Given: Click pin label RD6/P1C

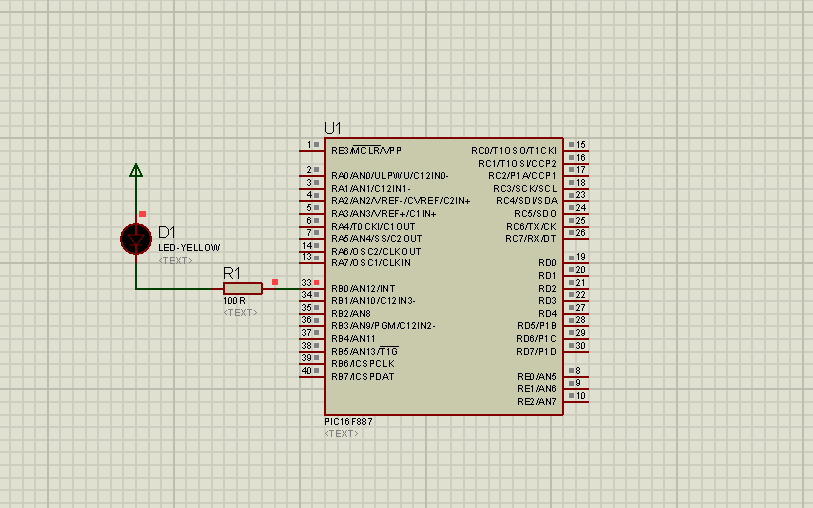Looking at the screenshot, I should pos(537,338).
